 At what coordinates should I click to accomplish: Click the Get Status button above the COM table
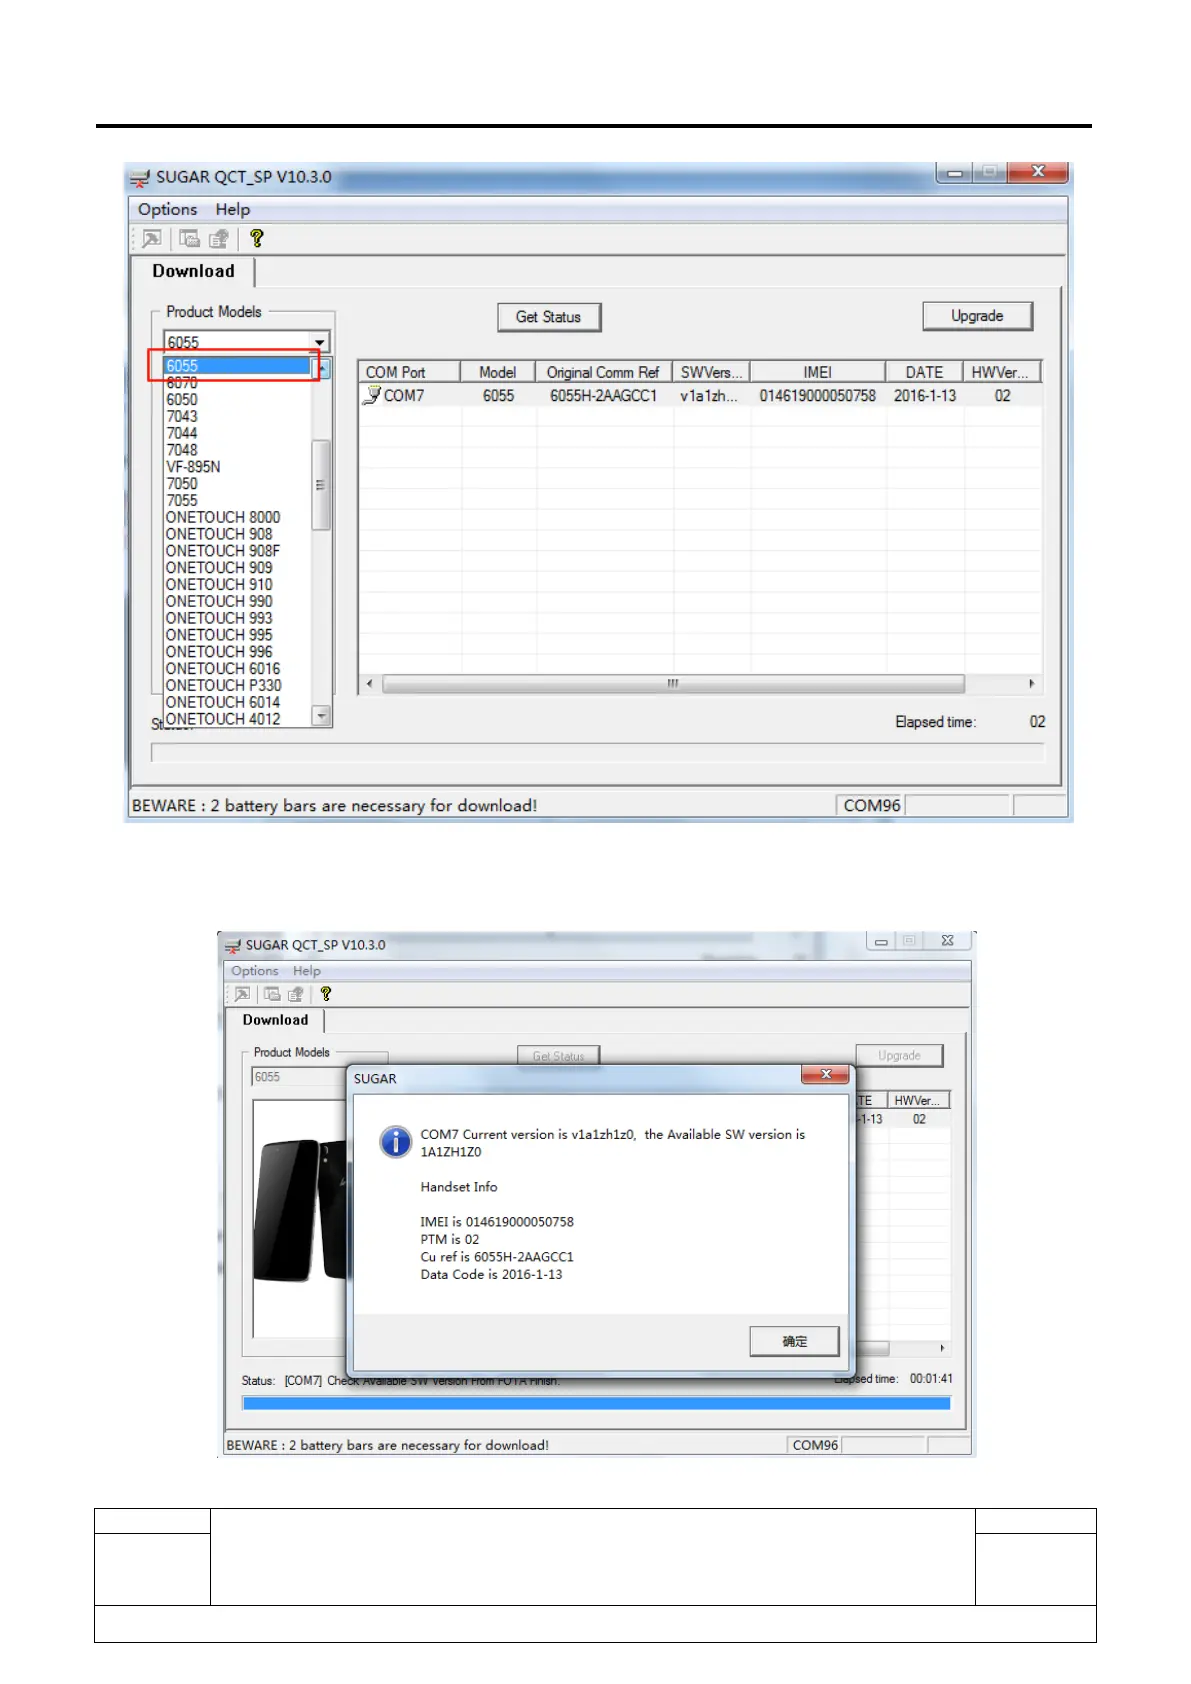tap(549, 317)
